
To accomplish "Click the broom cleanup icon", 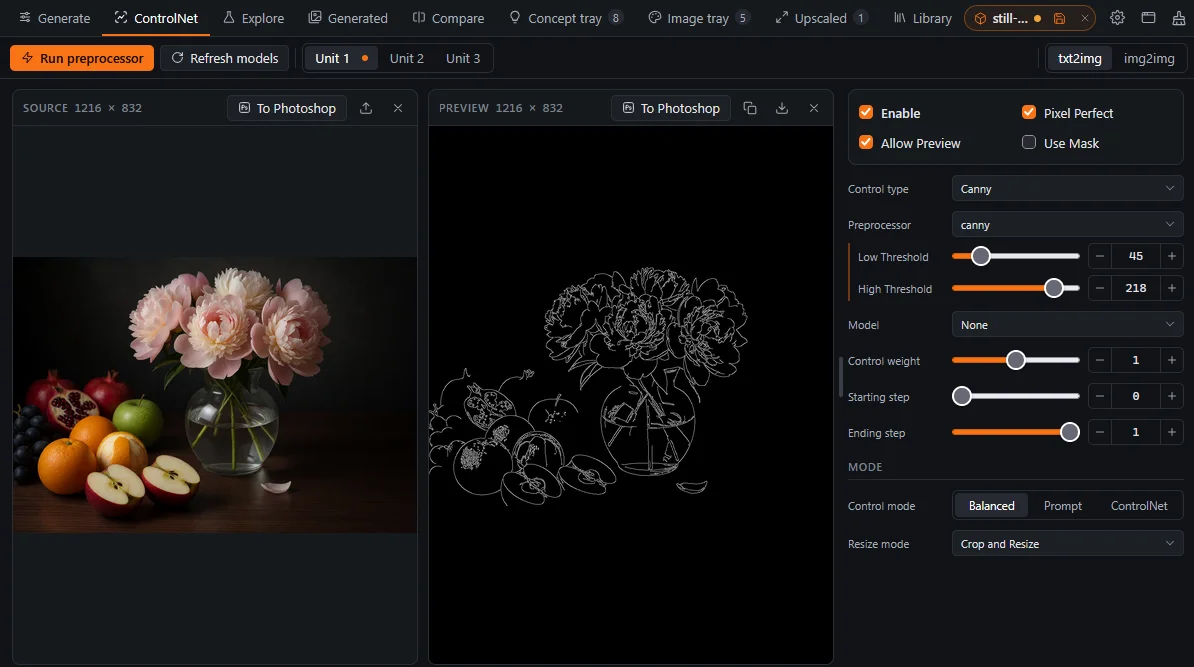I will click(1178, 18).
